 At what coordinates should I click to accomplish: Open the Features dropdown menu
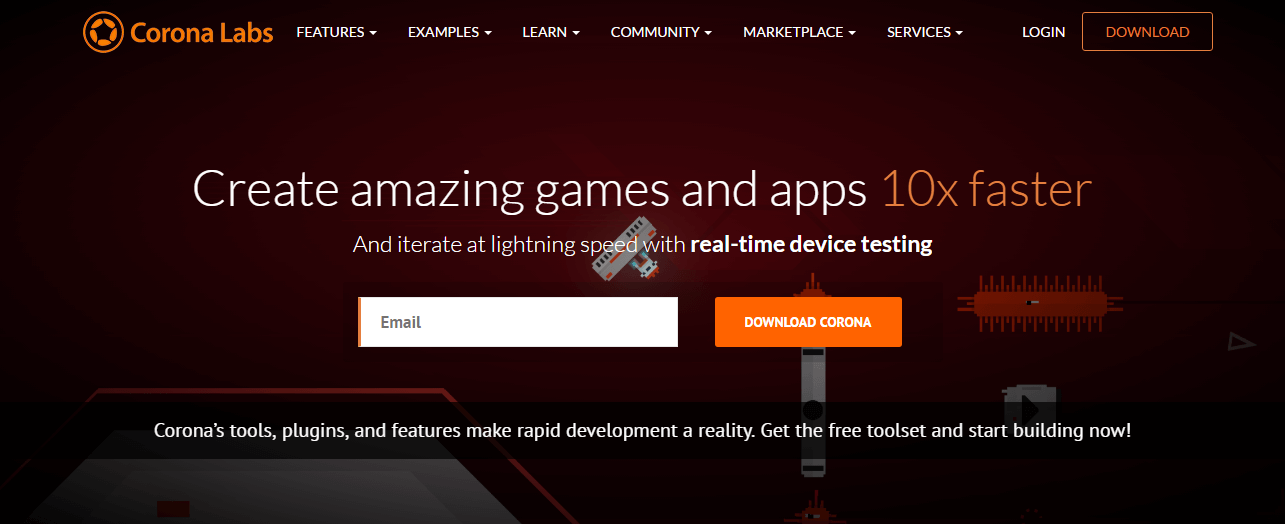tap(337, 32)
